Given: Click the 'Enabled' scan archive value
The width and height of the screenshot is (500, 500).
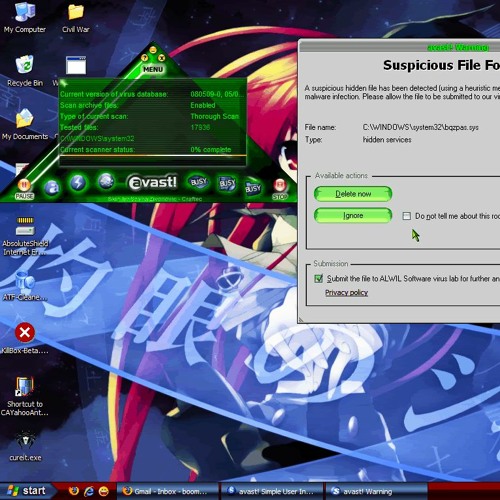Looking at the screenshot, I should [203, 105].
